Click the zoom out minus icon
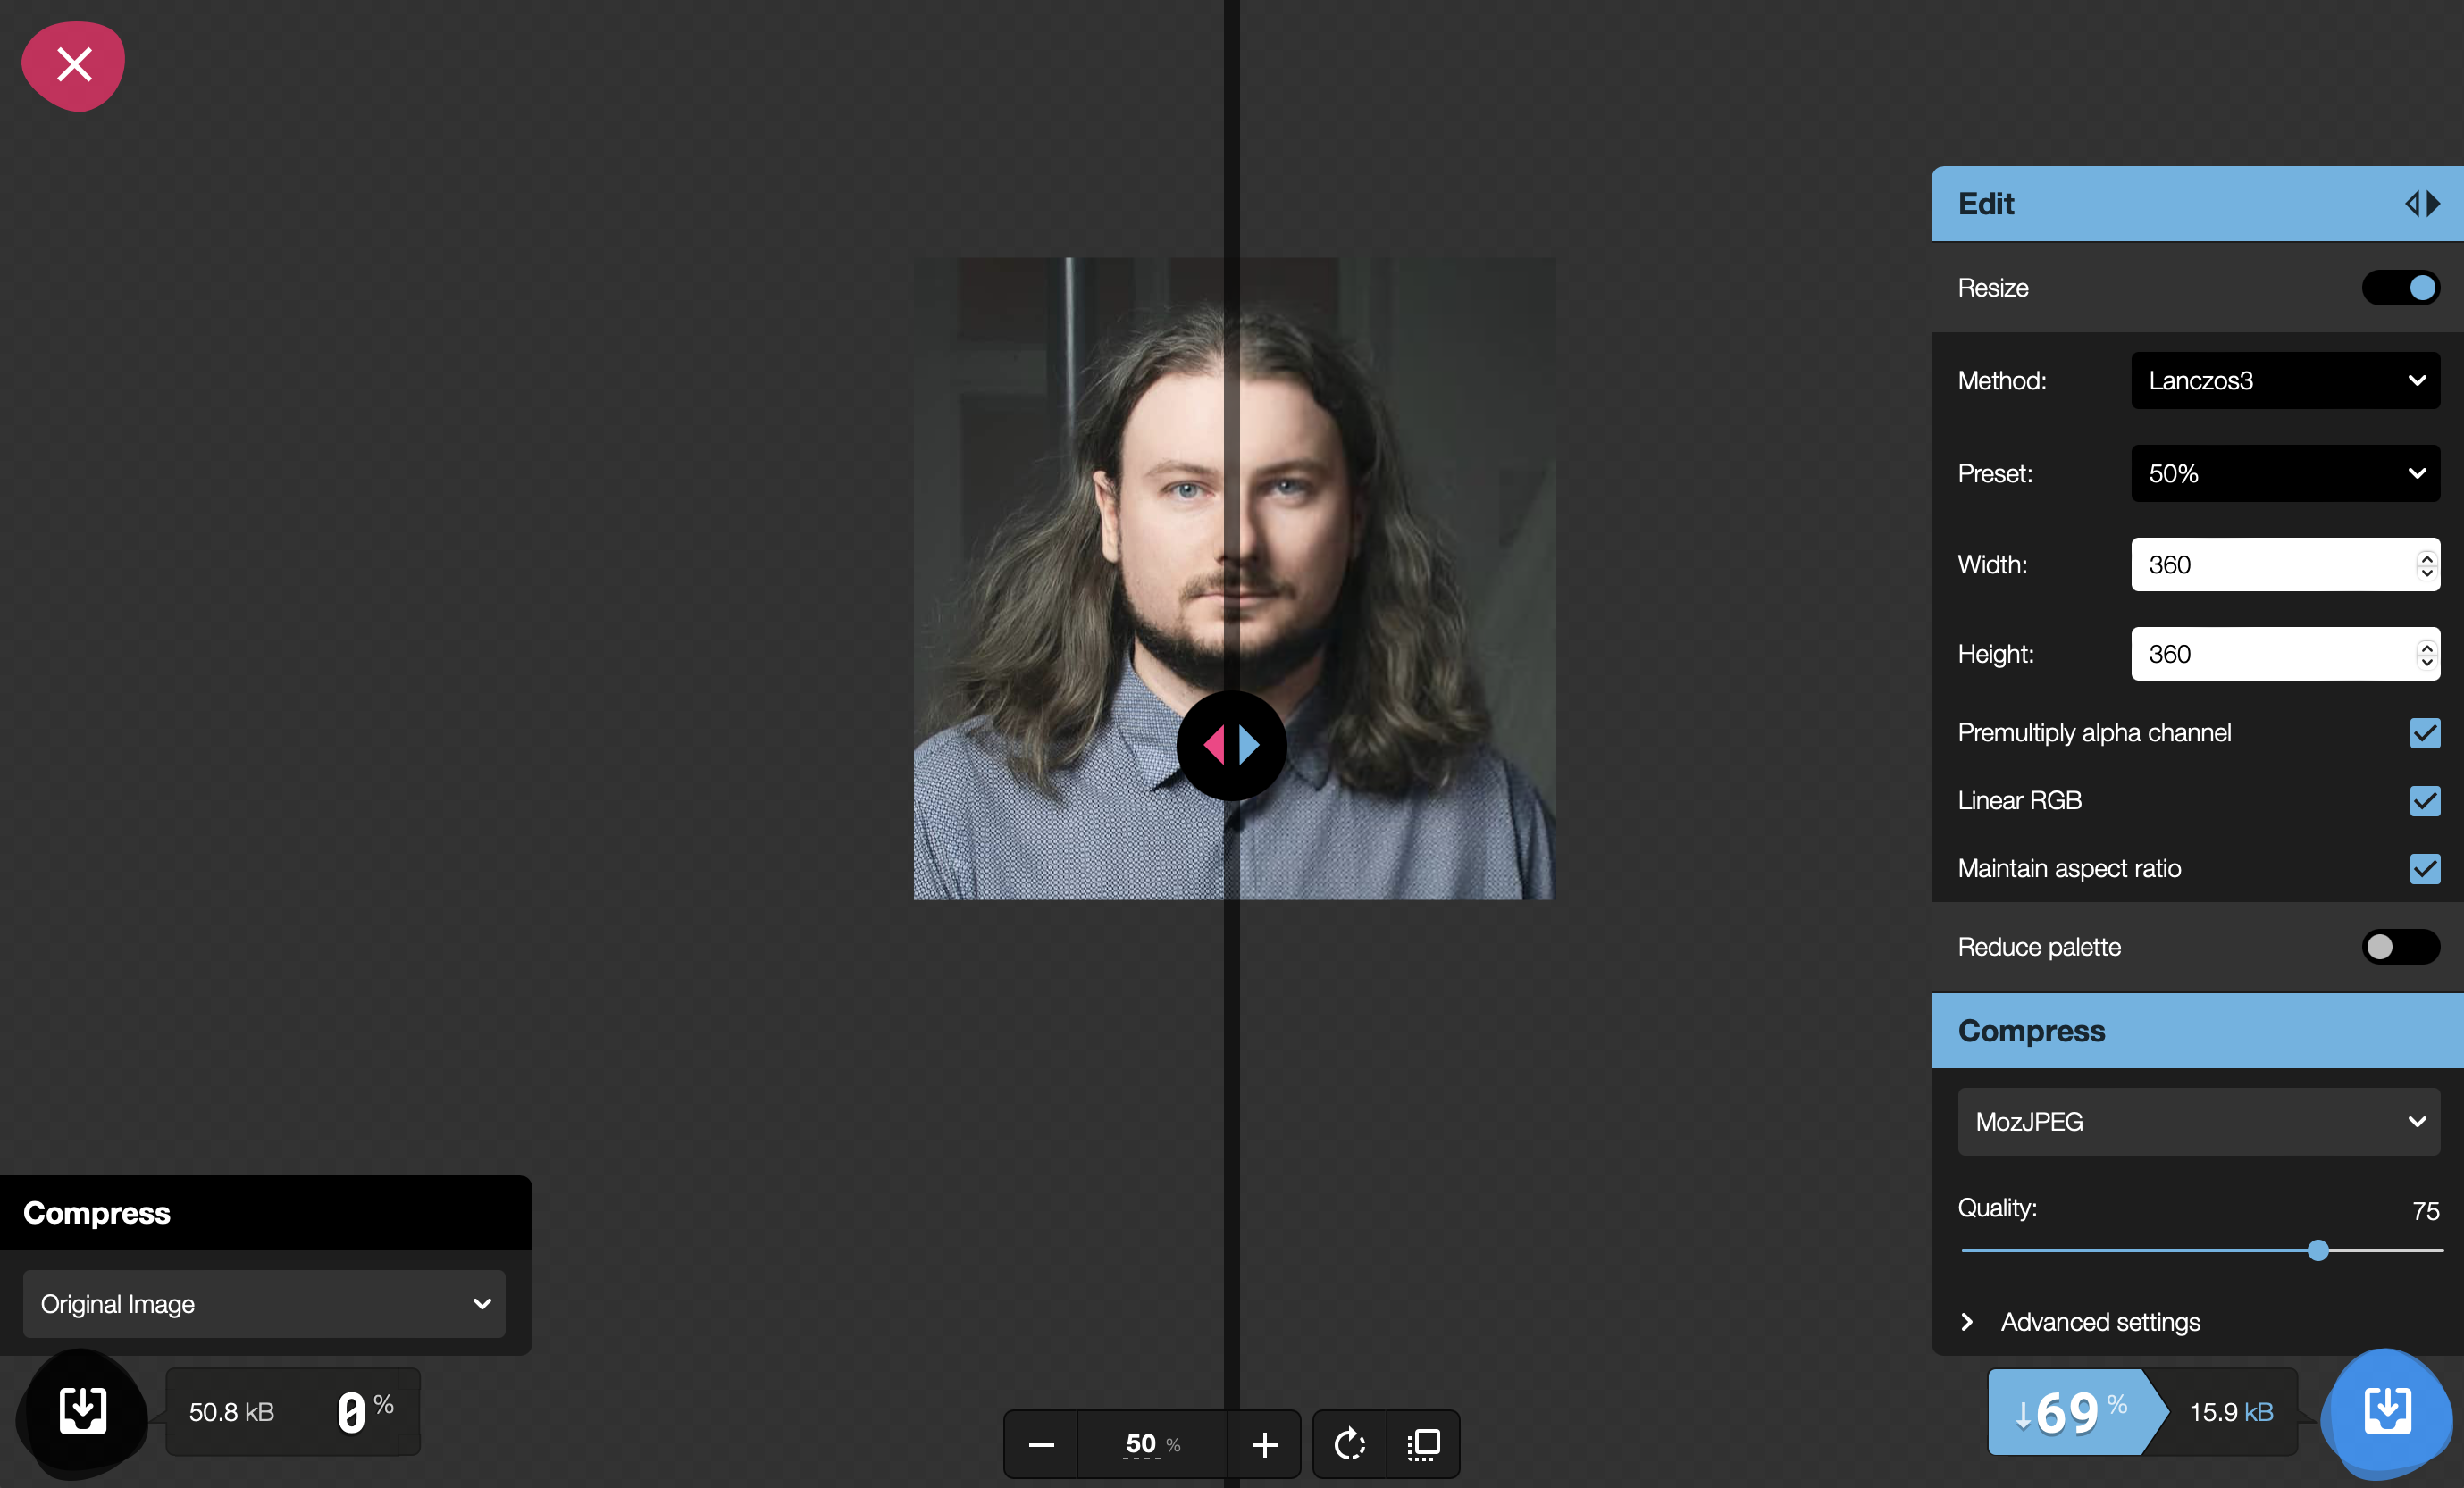2464x1488 pixels. pyautogui.click(x=1040, y=1444)
